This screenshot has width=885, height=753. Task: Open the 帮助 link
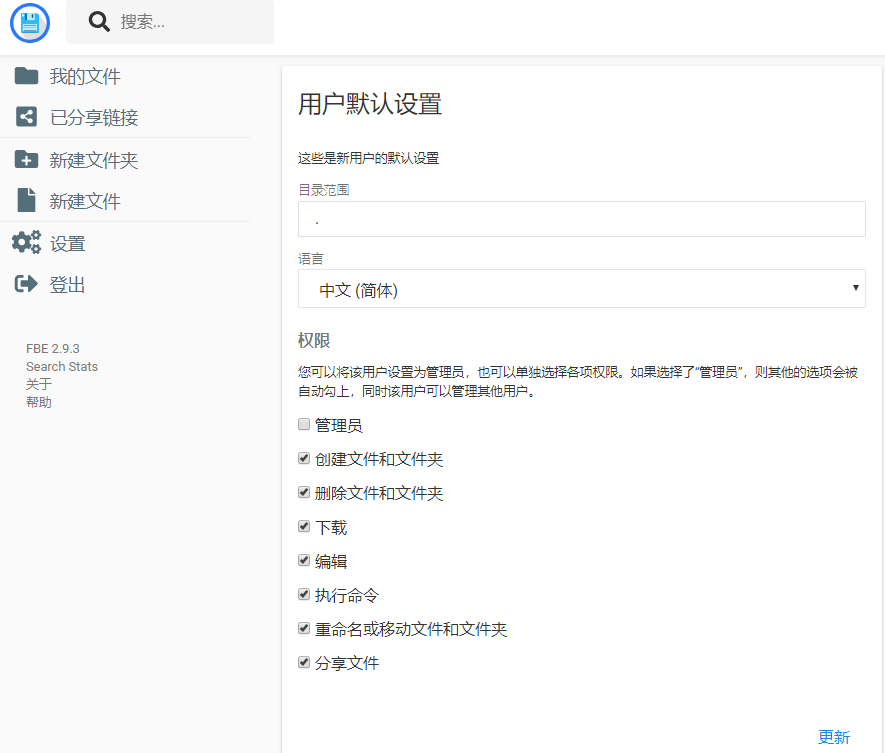click(39, 401)
